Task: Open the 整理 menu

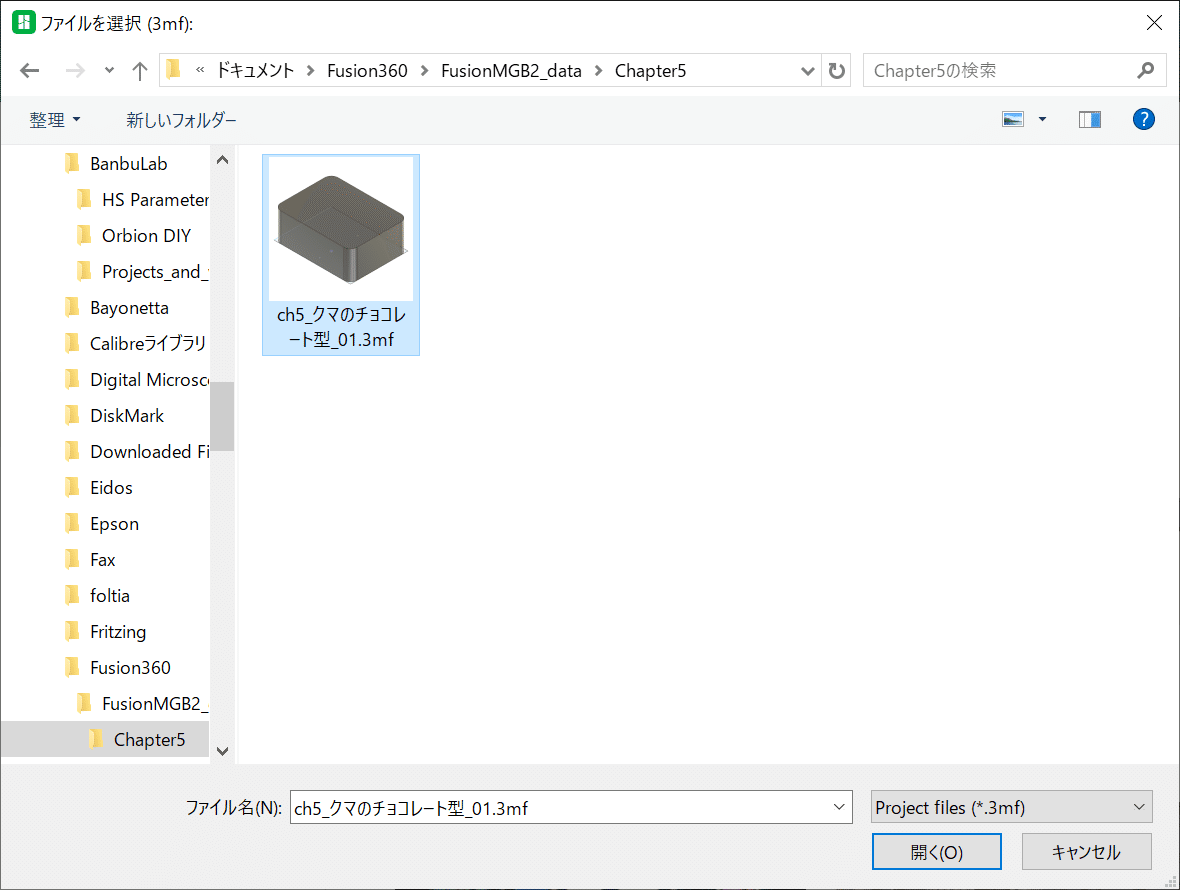Action: click(54, 120)
